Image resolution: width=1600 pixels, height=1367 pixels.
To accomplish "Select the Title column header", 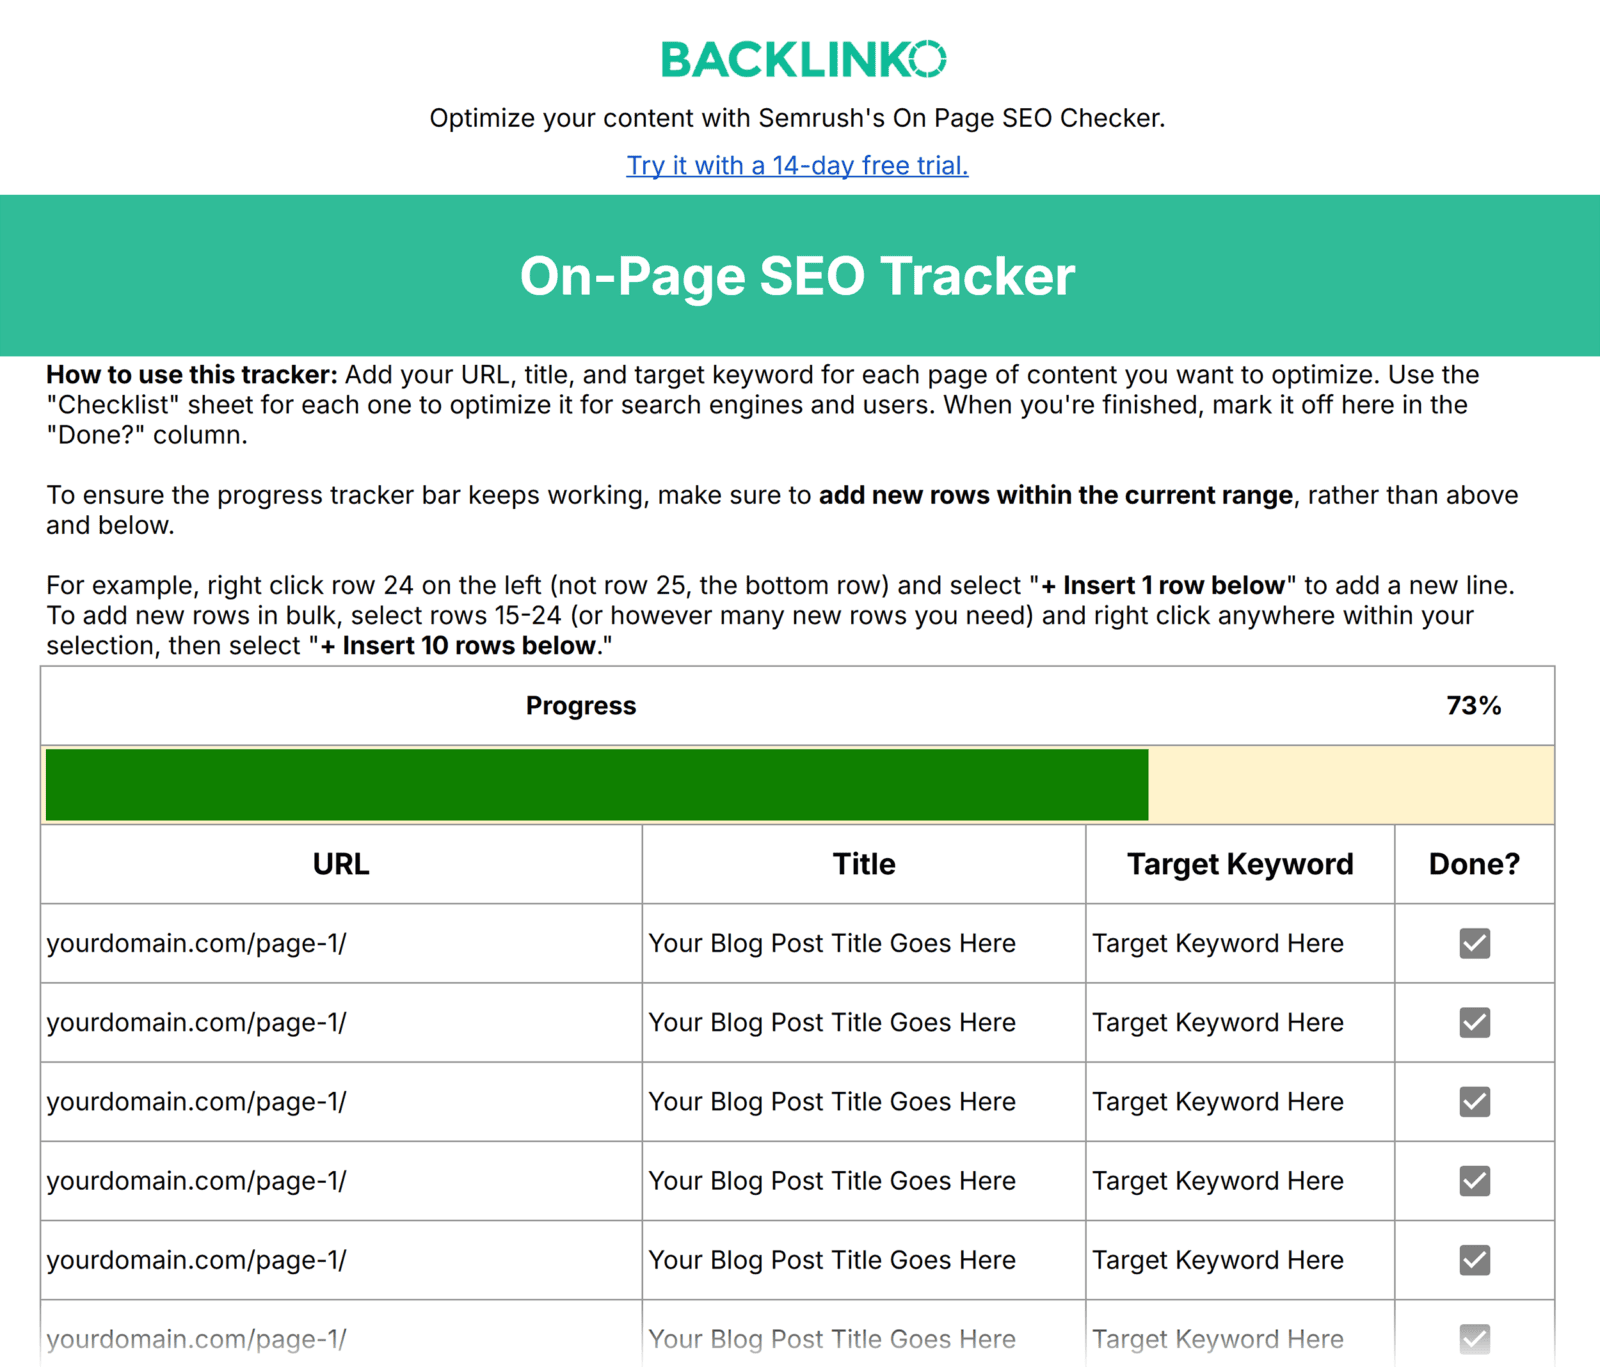I will tap(862, 864).
